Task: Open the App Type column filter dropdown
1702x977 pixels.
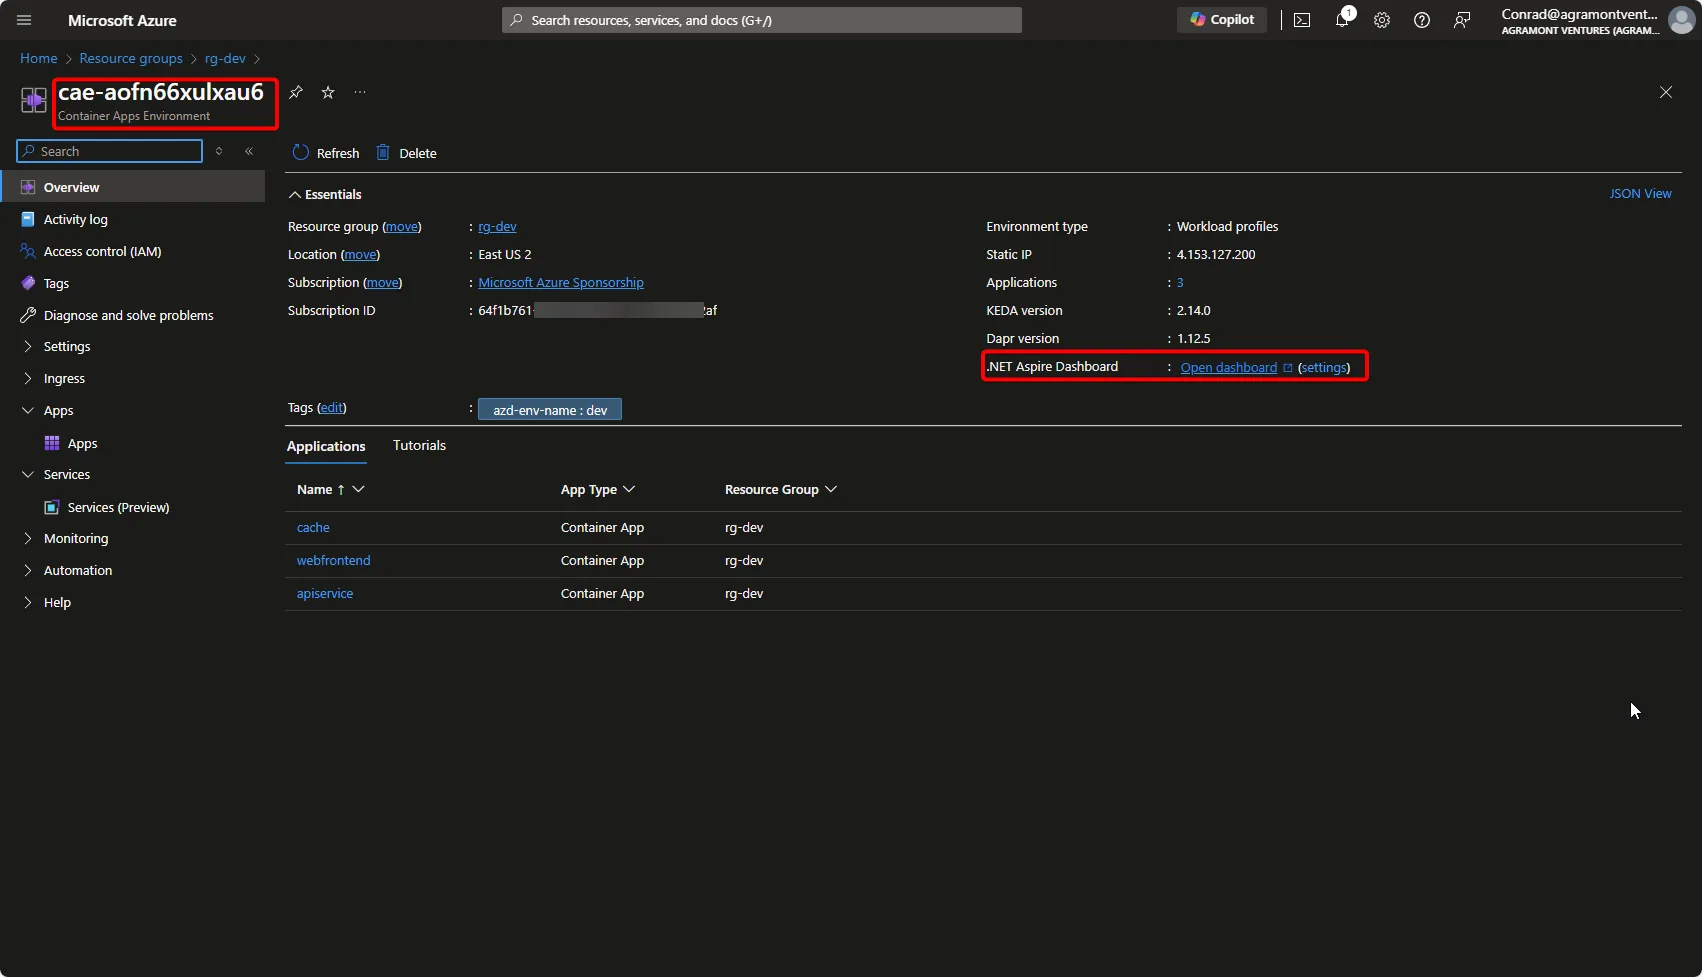Action: click(629, 489)
